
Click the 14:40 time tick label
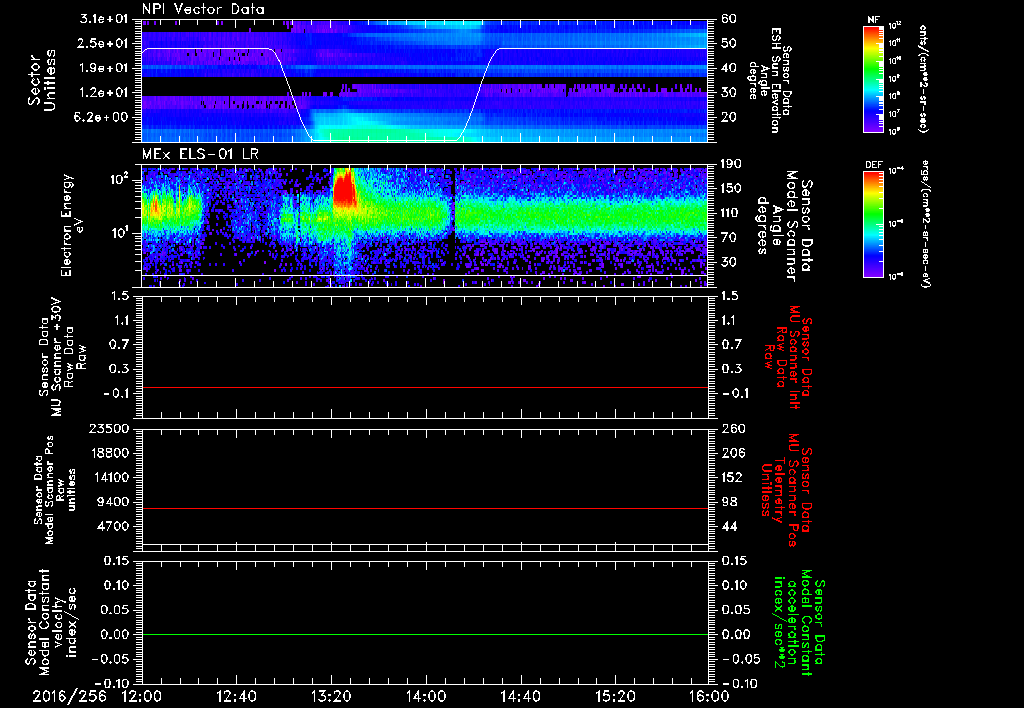tap(520, 696)
